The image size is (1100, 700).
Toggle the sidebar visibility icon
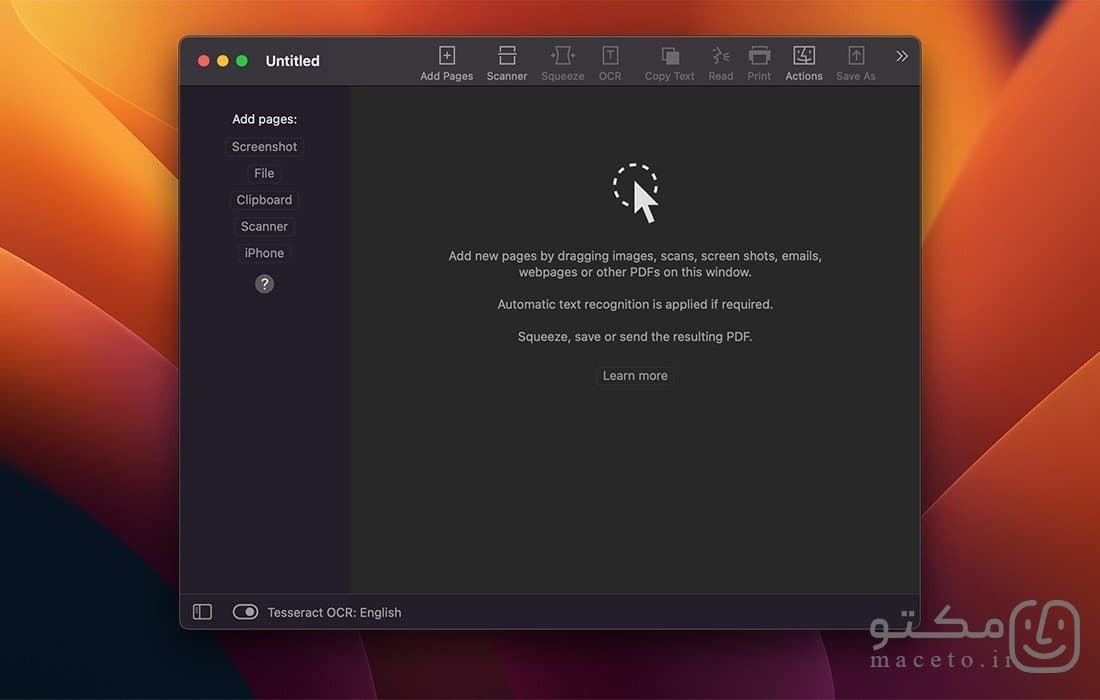coord(202,612)
